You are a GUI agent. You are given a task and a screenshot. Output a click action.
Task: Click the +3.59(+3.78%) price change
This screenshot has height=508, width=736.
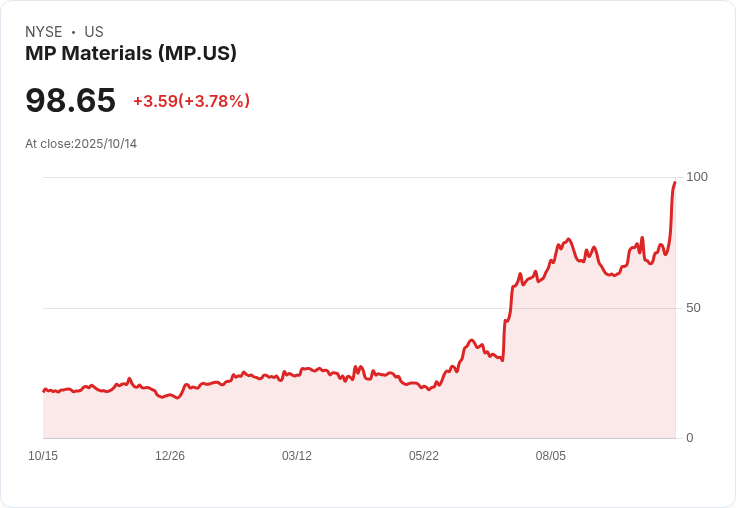point(191,101)
